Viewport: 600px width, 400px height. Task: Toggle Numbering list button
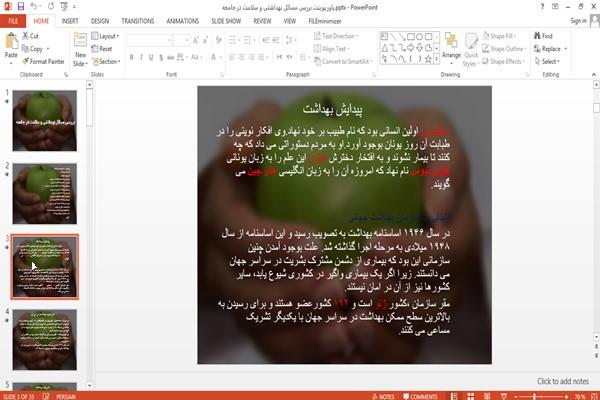pyautogui.click(x=248, y=40)
